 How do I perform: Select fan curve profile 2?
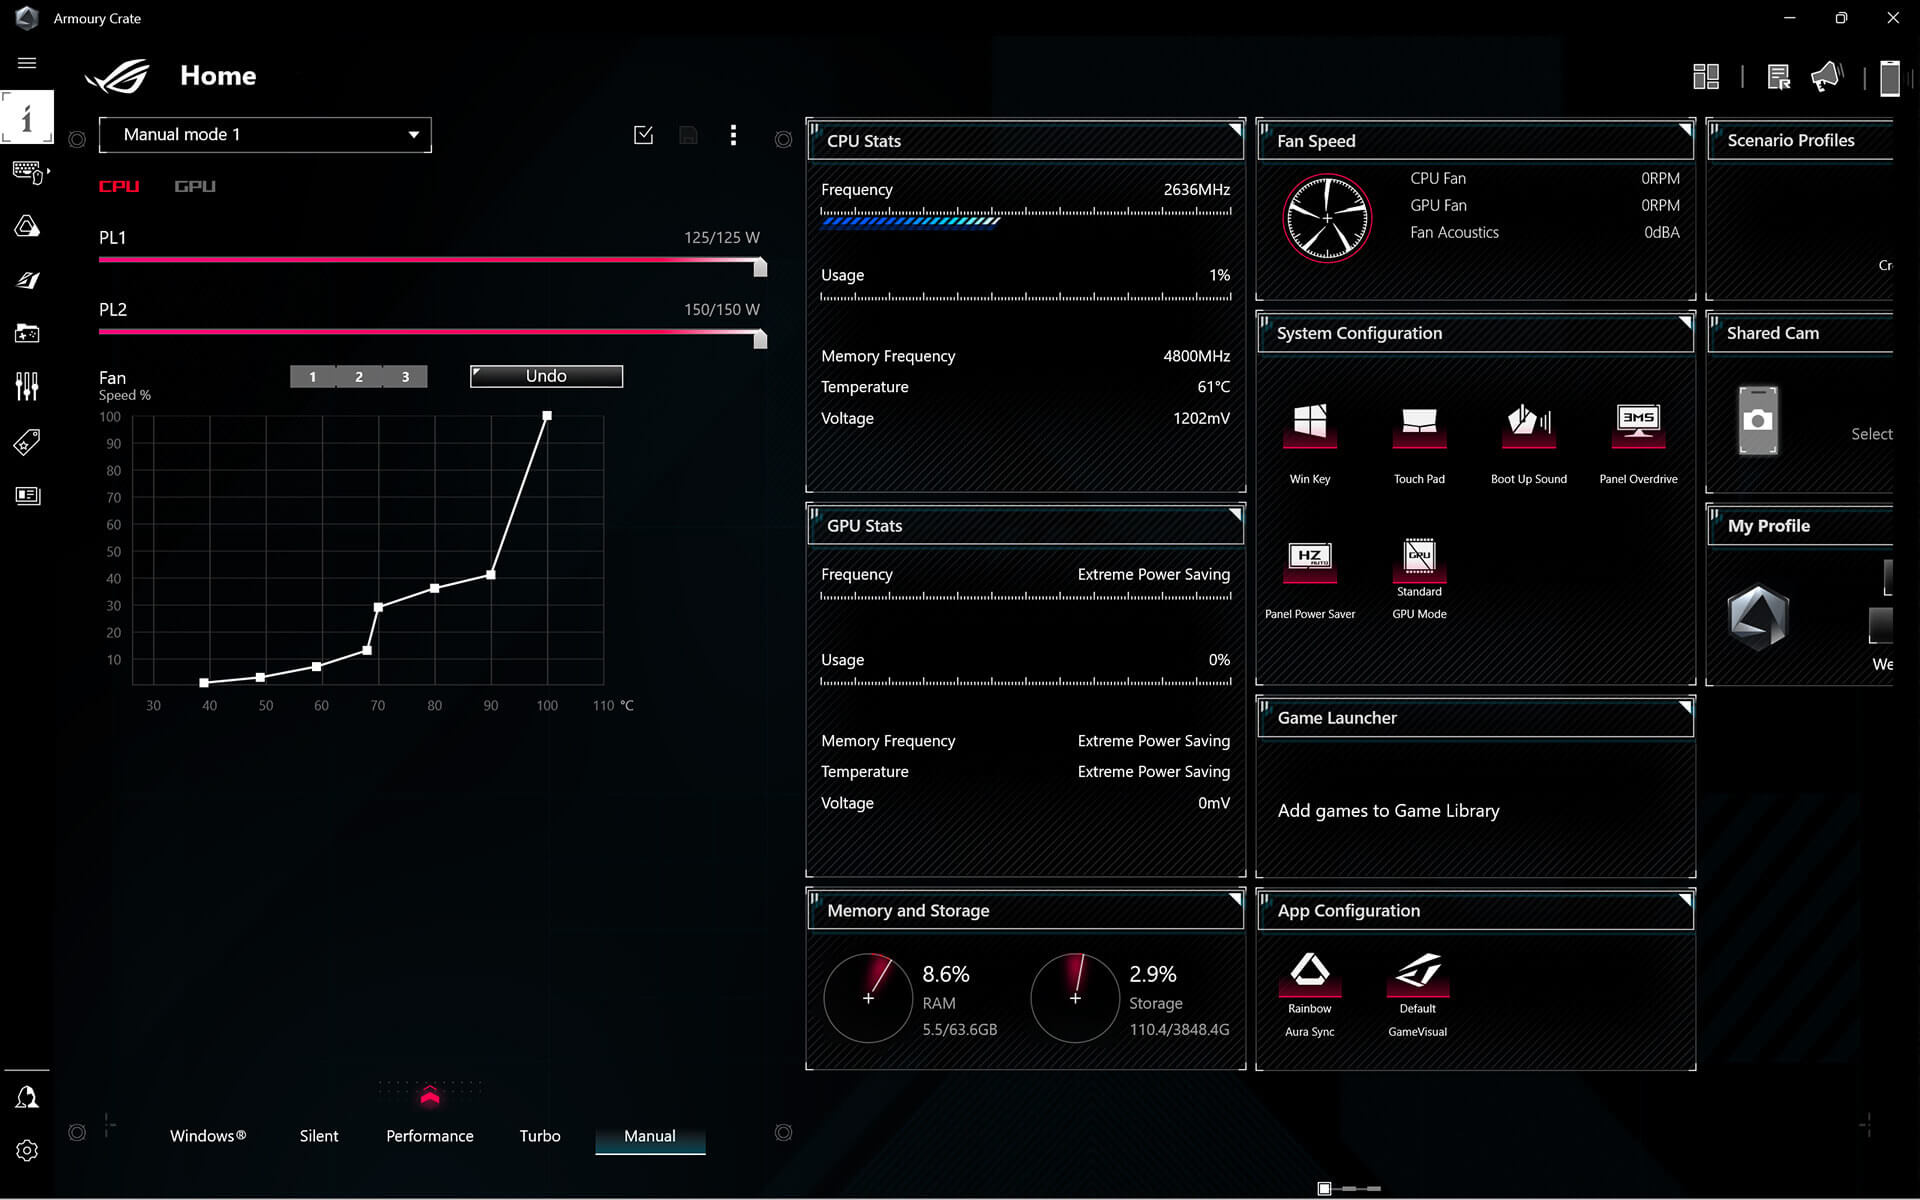click(359, 376)
